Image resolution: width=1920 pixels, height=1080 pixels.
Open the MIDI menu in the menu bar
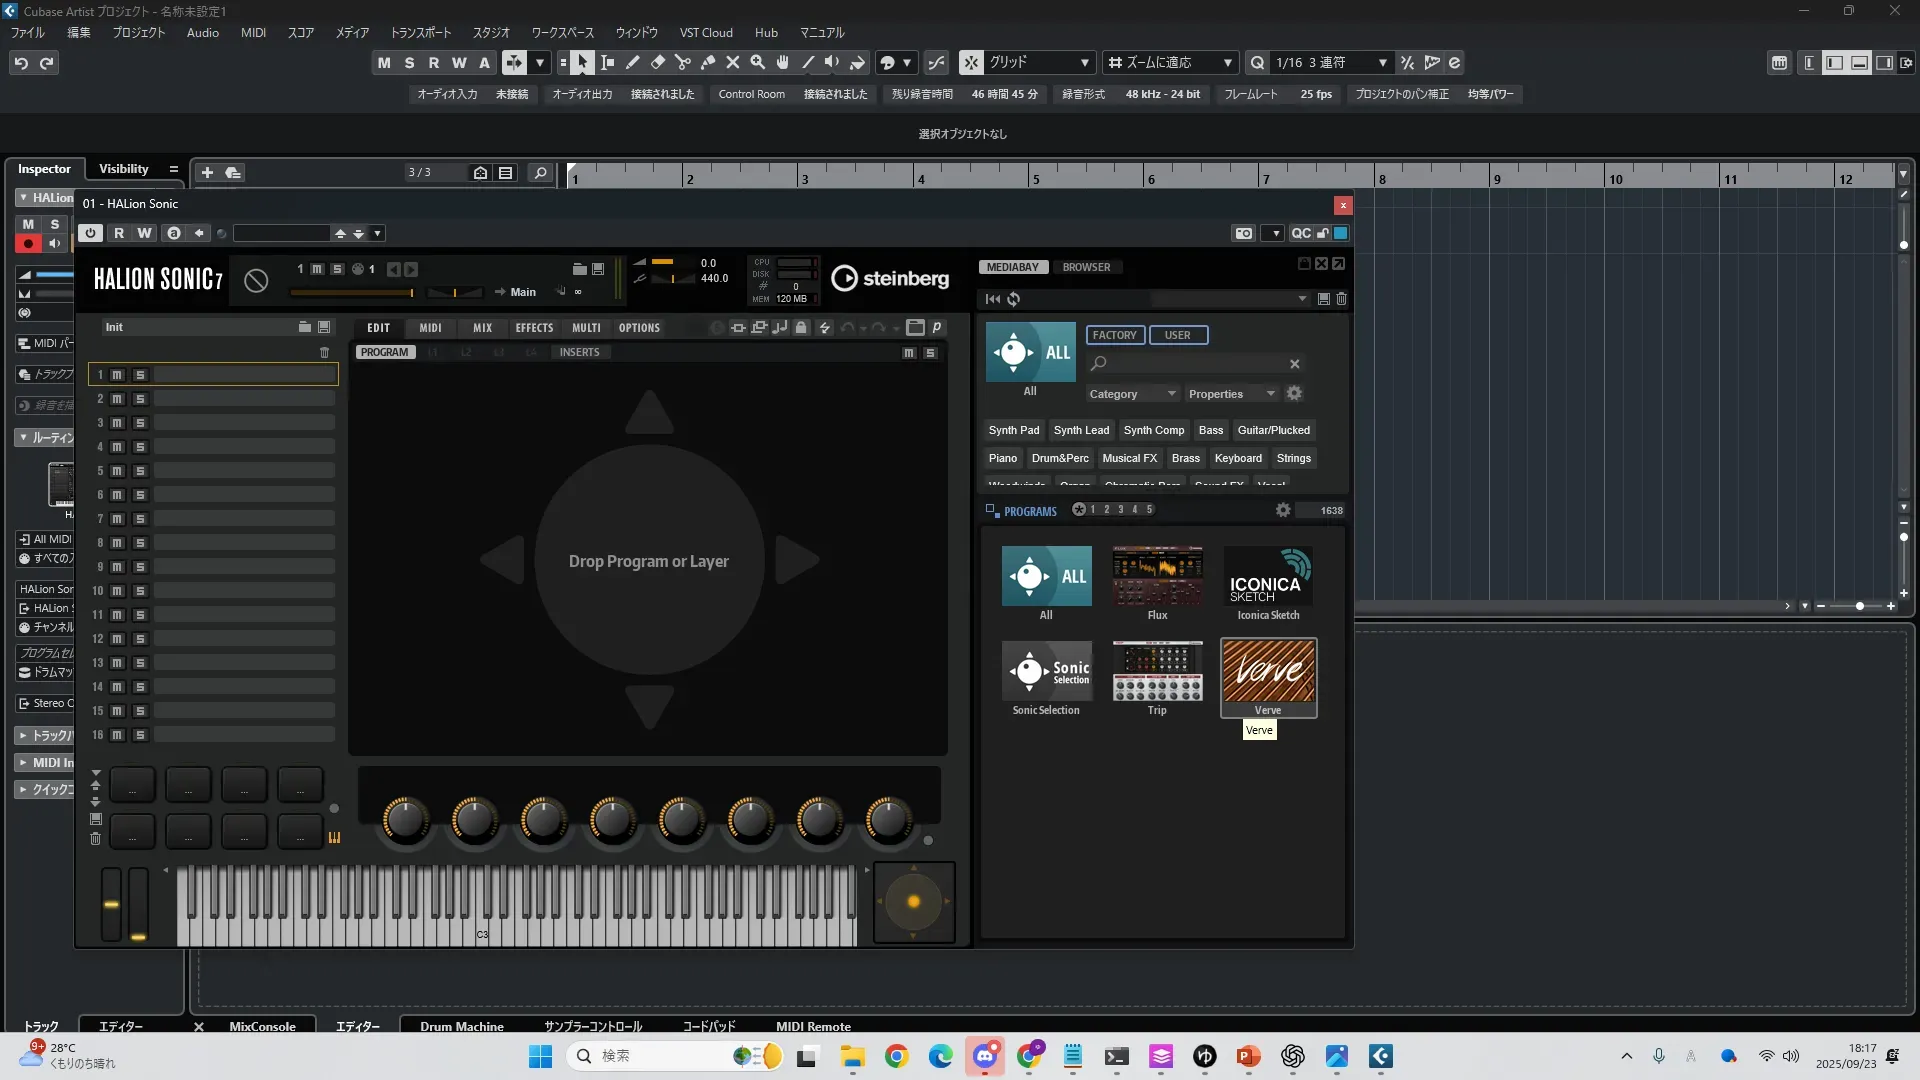coord(253,32)
